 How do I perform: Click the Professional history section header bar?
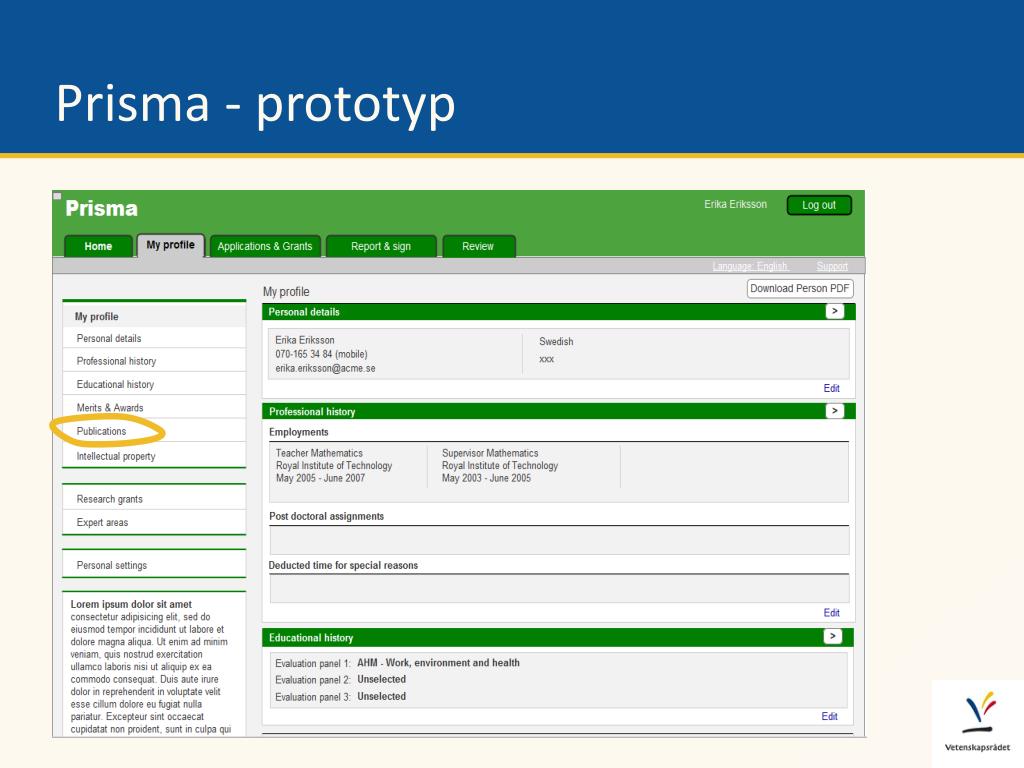[x=558, y=411]
